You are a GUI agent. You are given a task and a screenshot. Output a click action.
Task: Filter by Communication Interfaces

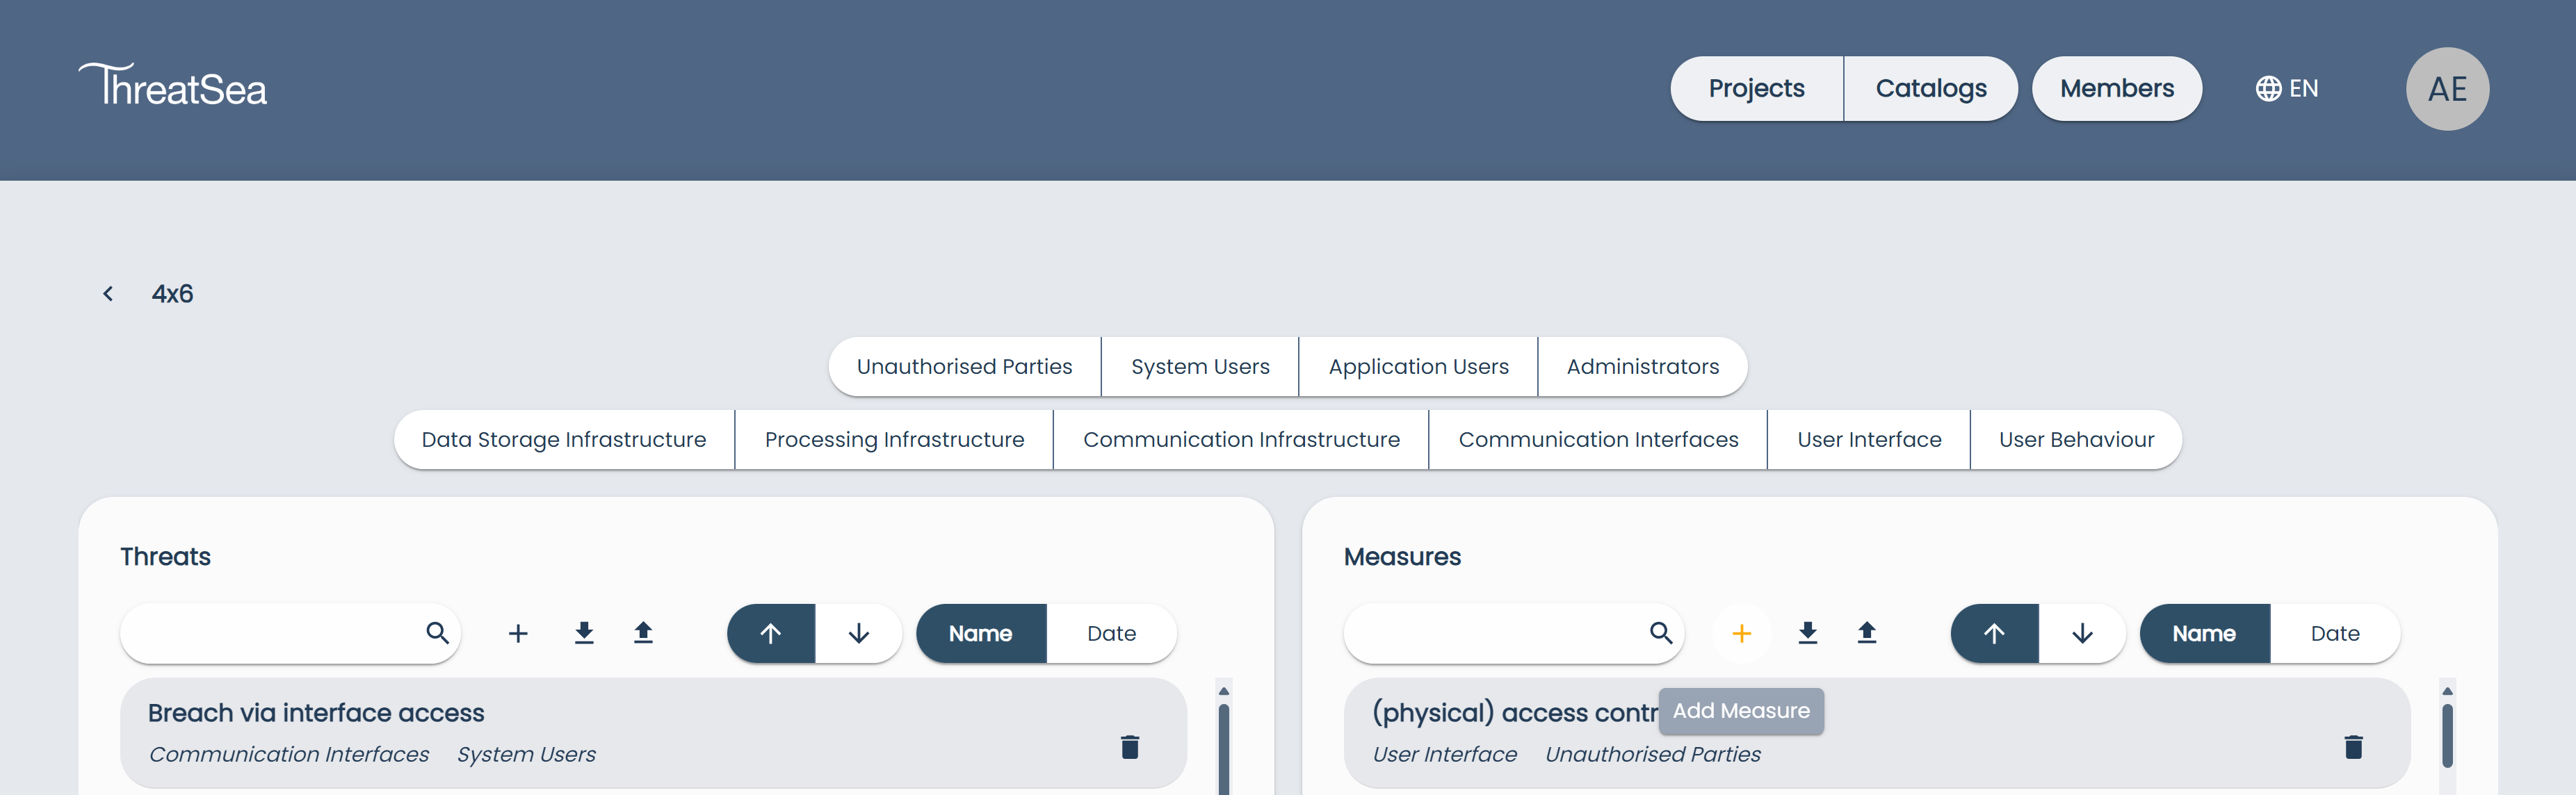tap(1597, 440)
